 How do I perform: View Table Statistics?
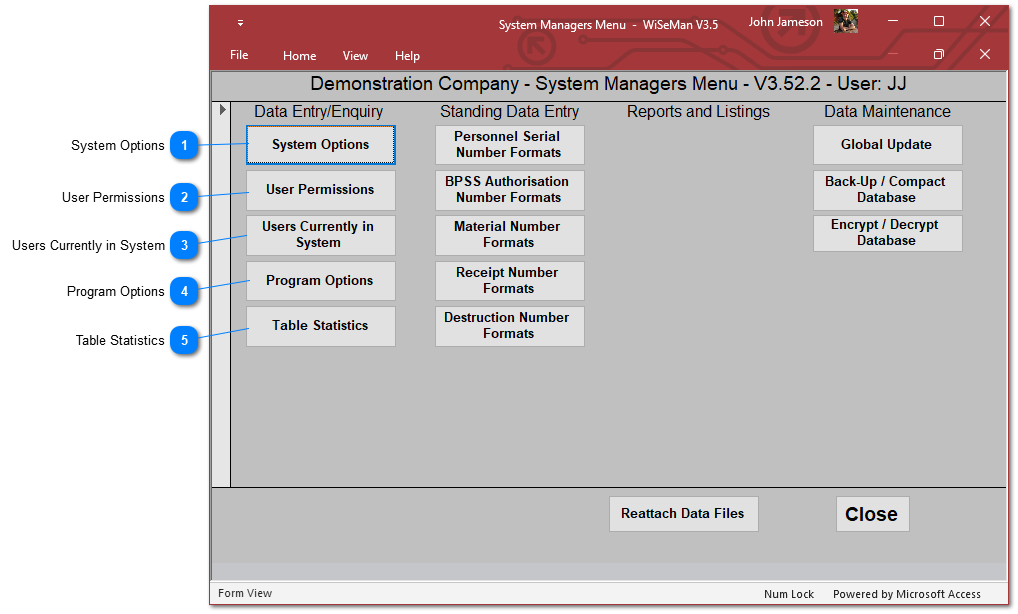point(321,326)
